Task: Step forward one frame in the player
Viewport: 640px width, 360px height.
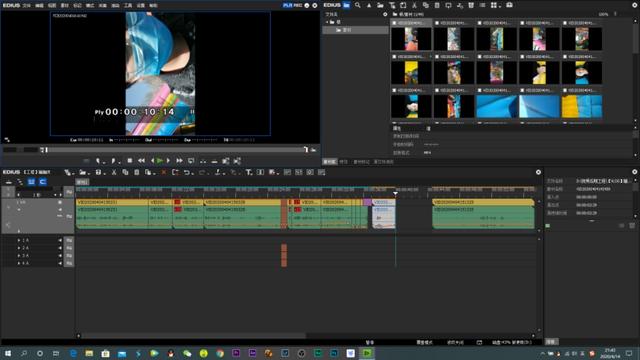Action: click(168, 161)
